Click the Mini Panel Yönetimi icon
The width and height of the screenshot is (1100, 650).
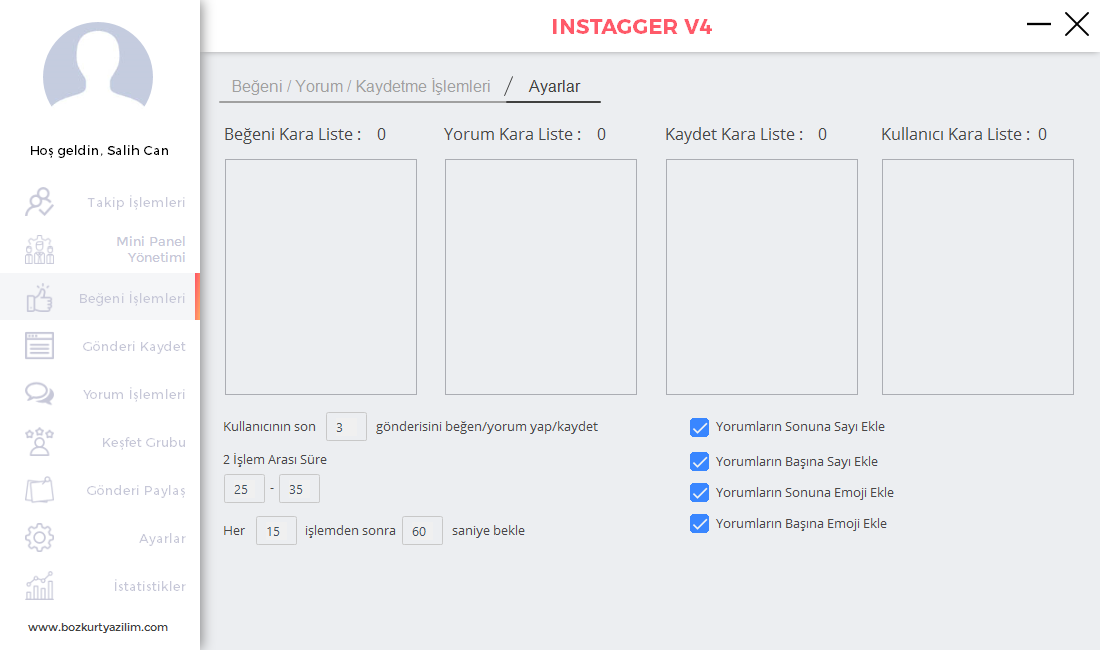pyautogui.click(x=39, y=250)
